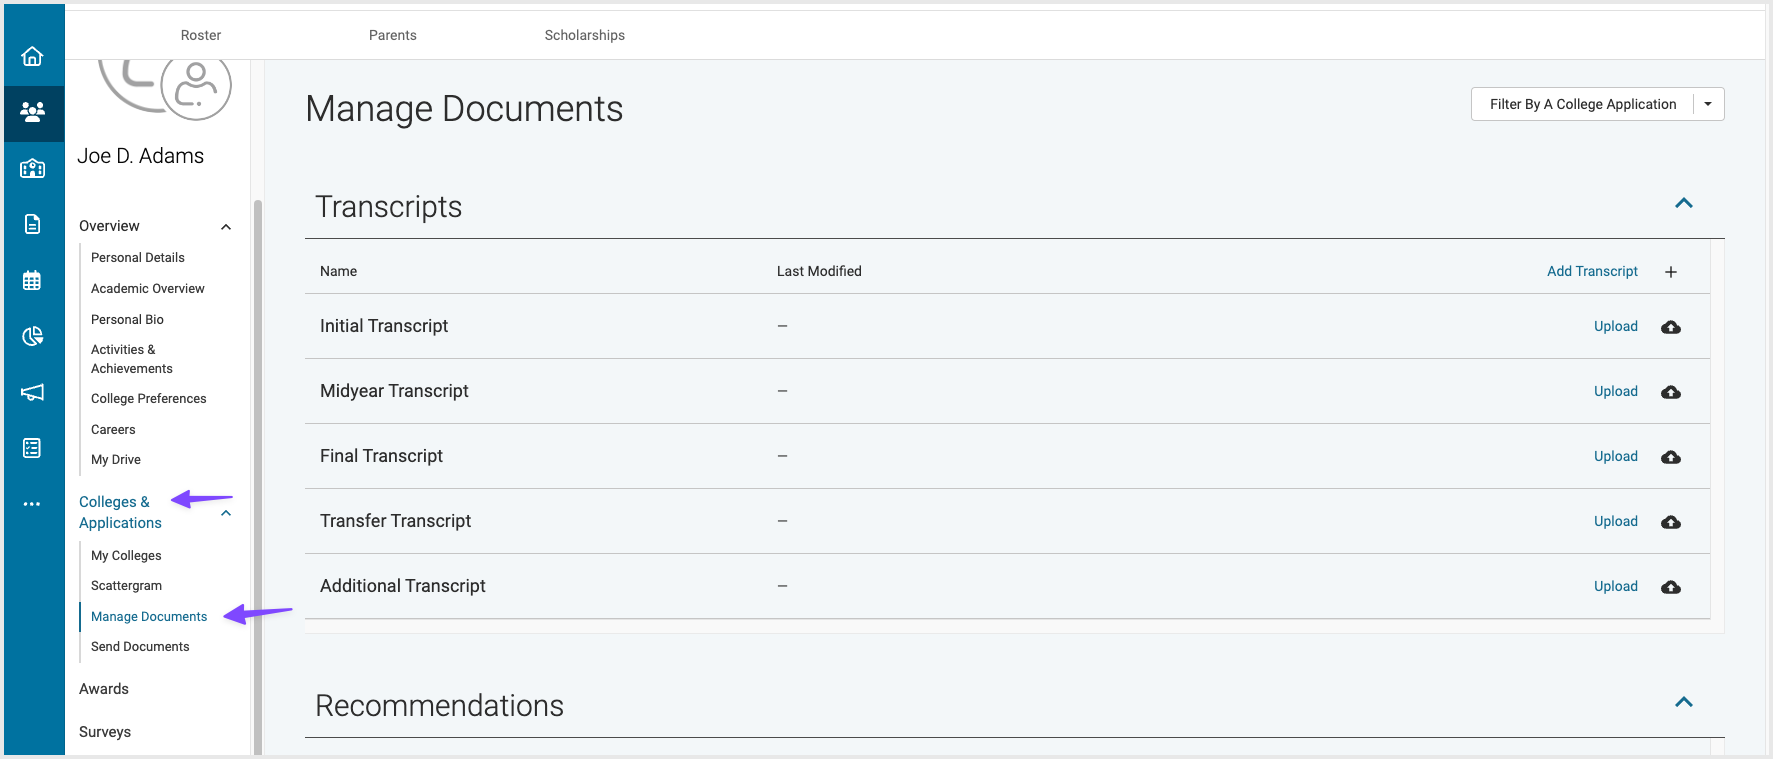The height and width of the screenshot is (759, 1773).
Task: Select the Initial Transcript row name
Action: pyautogui.click(x=384, y=326)
